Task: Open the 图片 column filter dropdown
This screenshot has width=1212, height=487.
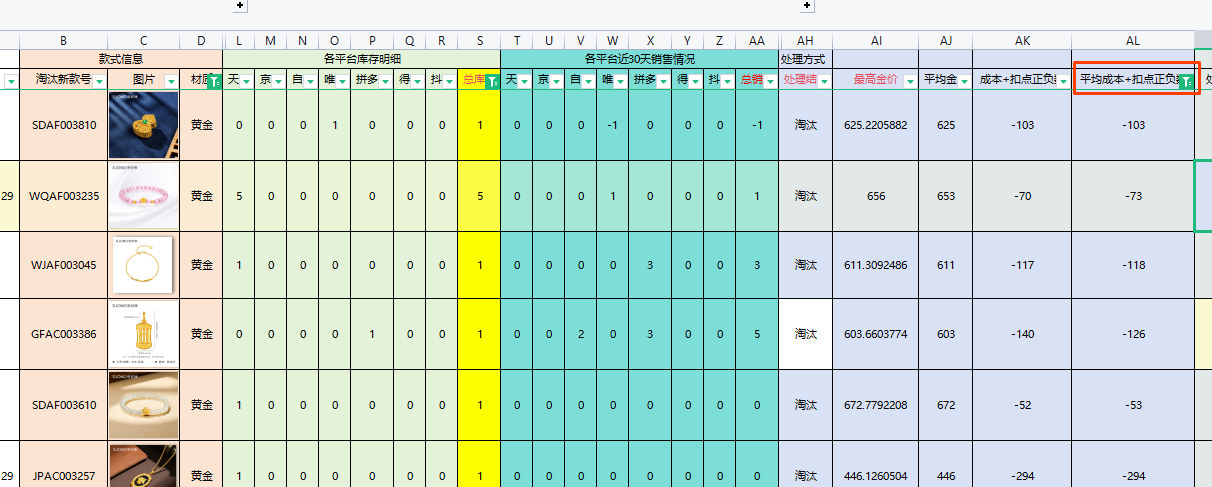Action: point(170,81)
